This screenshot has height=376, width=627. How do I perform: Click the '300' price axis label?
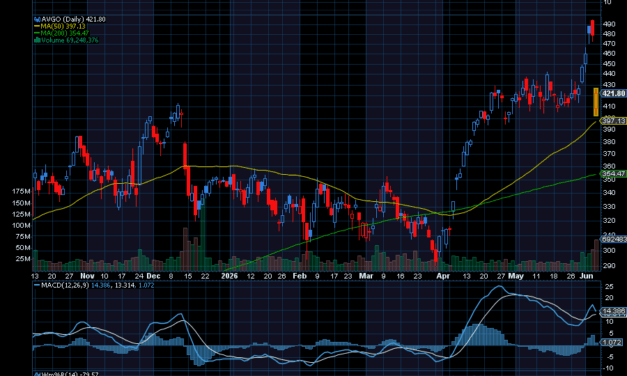click(609, 250)
